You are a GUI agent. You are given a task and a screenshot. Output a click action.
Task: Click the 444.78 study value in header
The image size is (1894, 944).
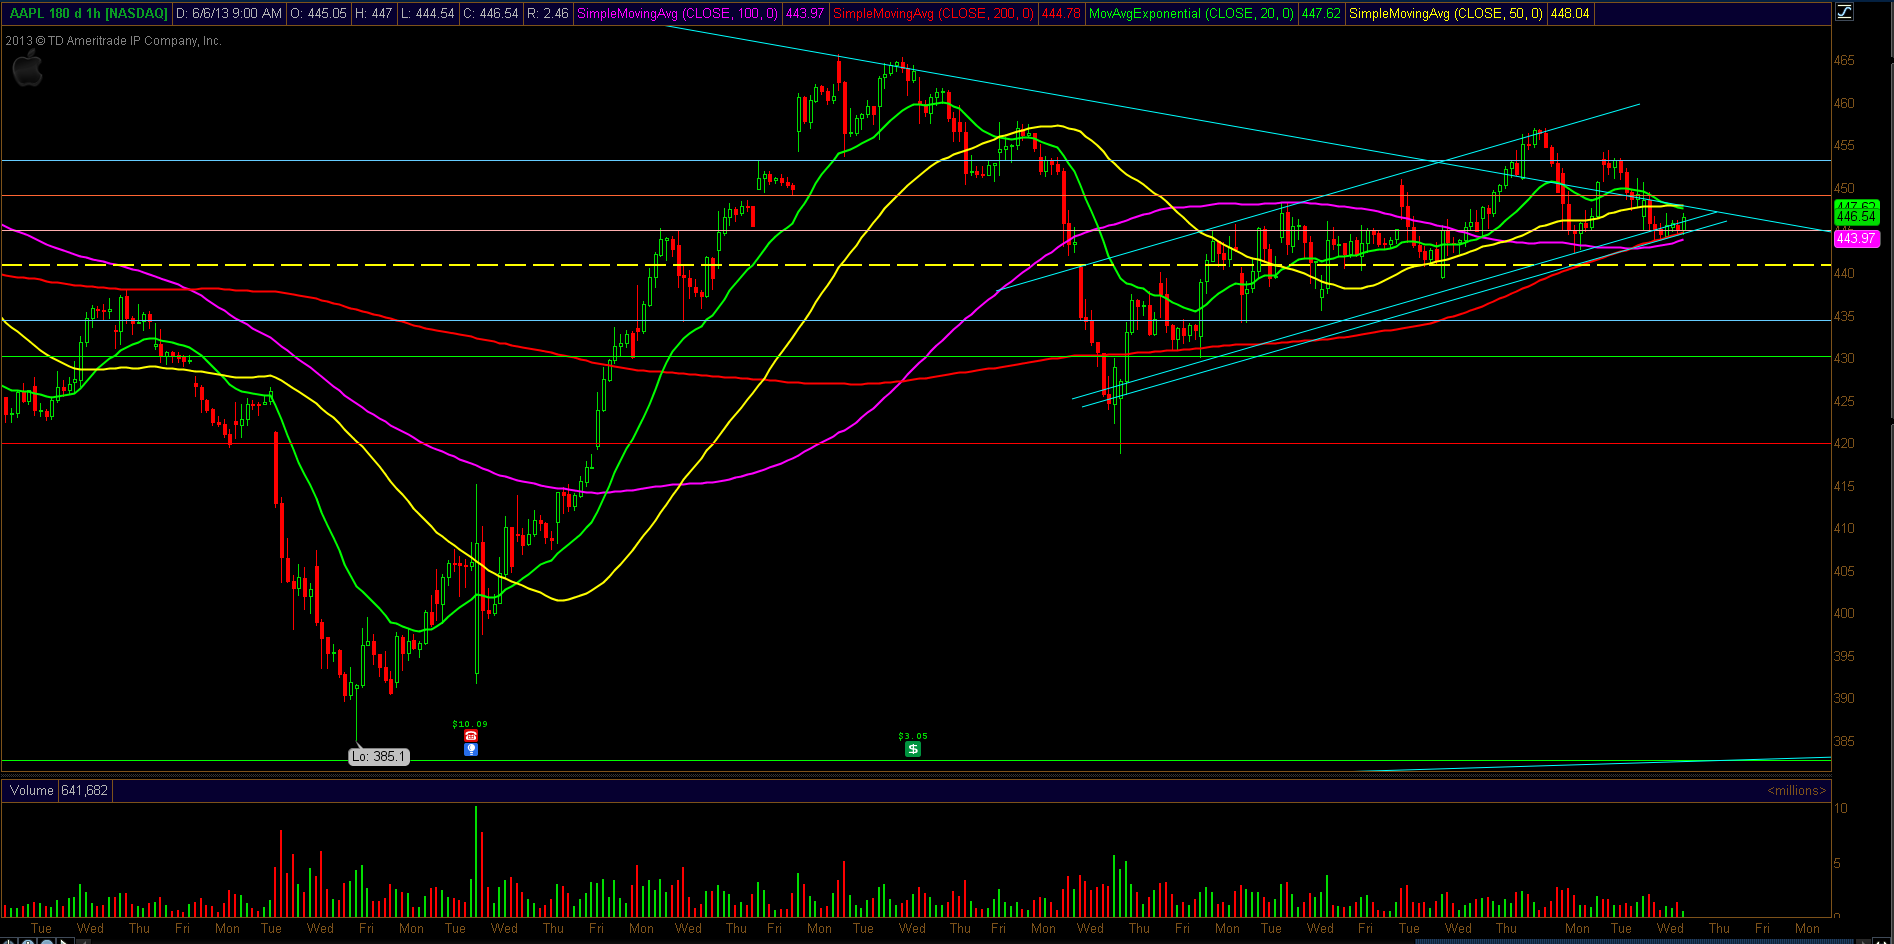(x=1061, y=14)
